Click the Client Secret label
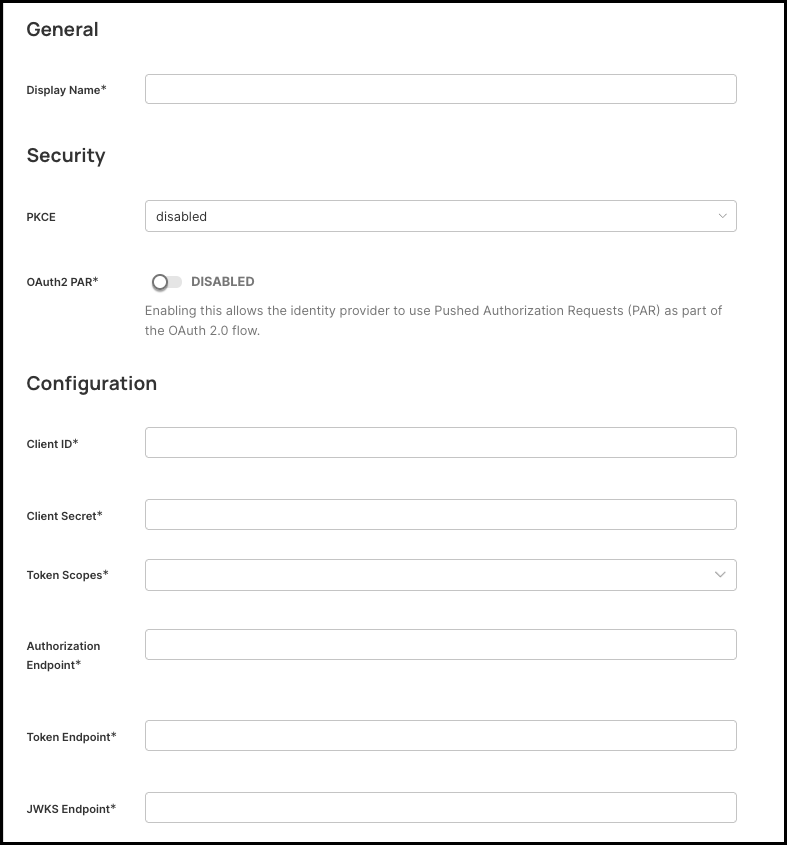 (64, 516)
